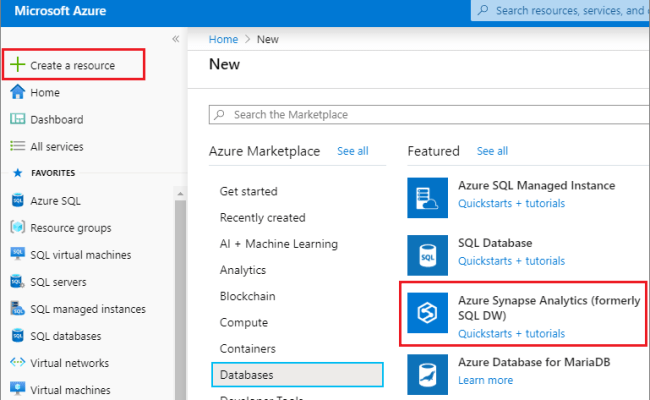Click the Azure Database for MariaDB title
The height and width of the screenshot is (400, 650).
coord(534,362)
